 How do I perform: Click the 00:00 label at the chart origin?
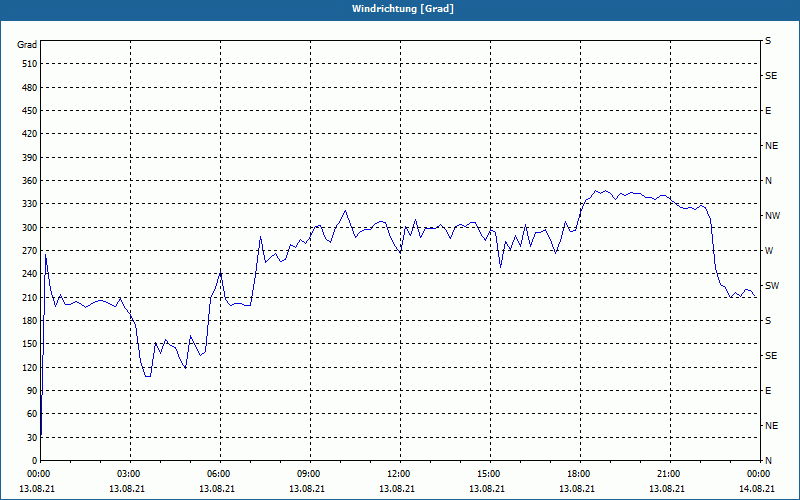40,474
